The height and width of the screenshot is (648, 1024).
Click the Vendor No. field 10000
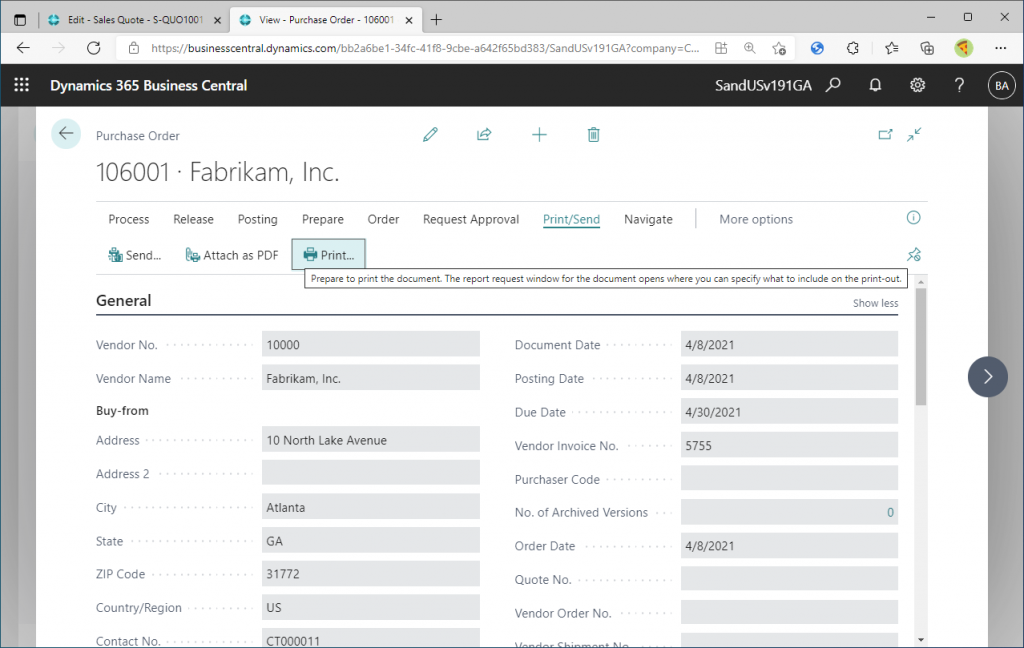pos(370,345)
